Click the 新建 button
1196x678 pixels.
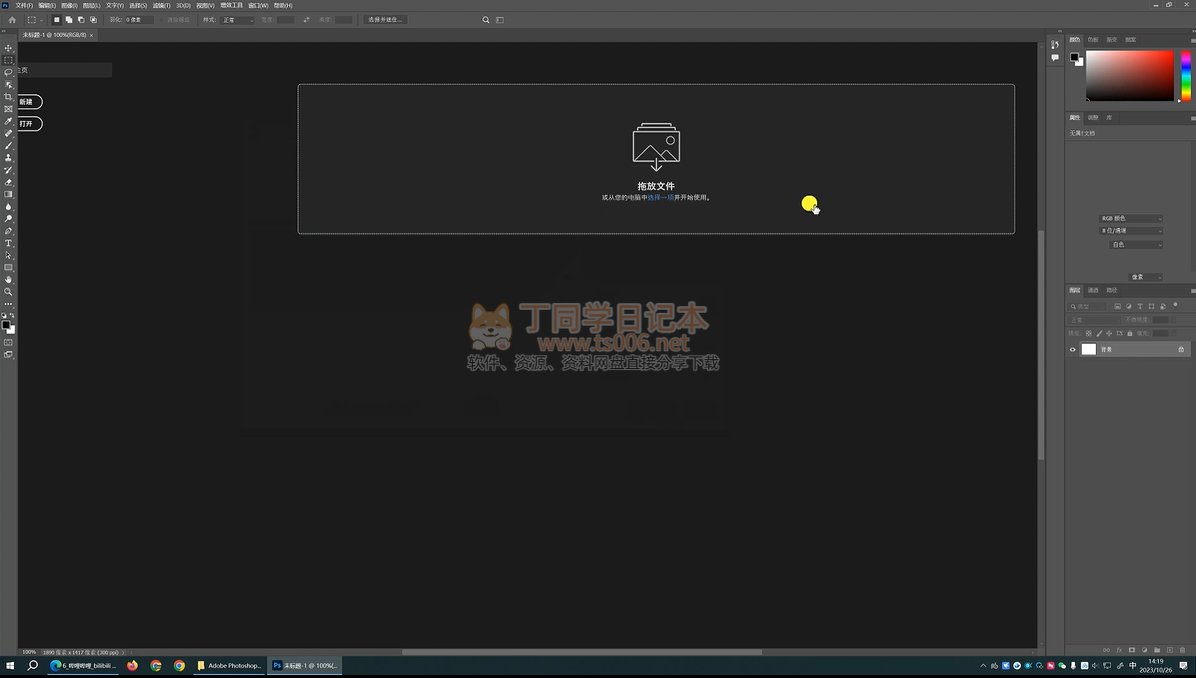pyautogui.click(x=27, y=102)
